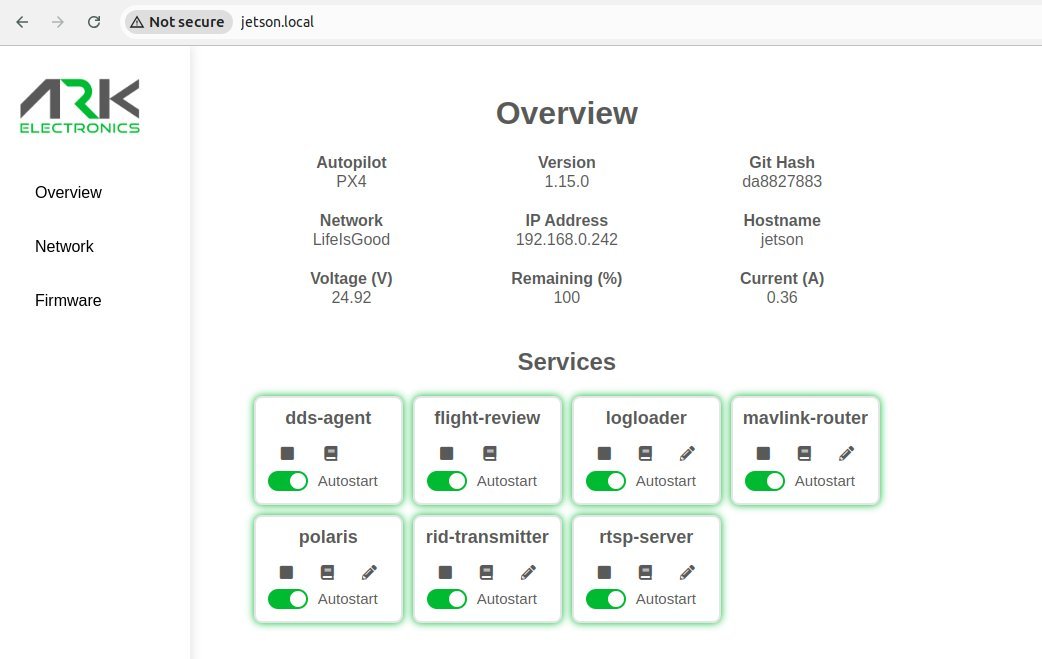Turn off rtsp-server Autostart switch
The width and height of the screenshot is (1042, 659).
pyautogui.click(x=606, y=599)
